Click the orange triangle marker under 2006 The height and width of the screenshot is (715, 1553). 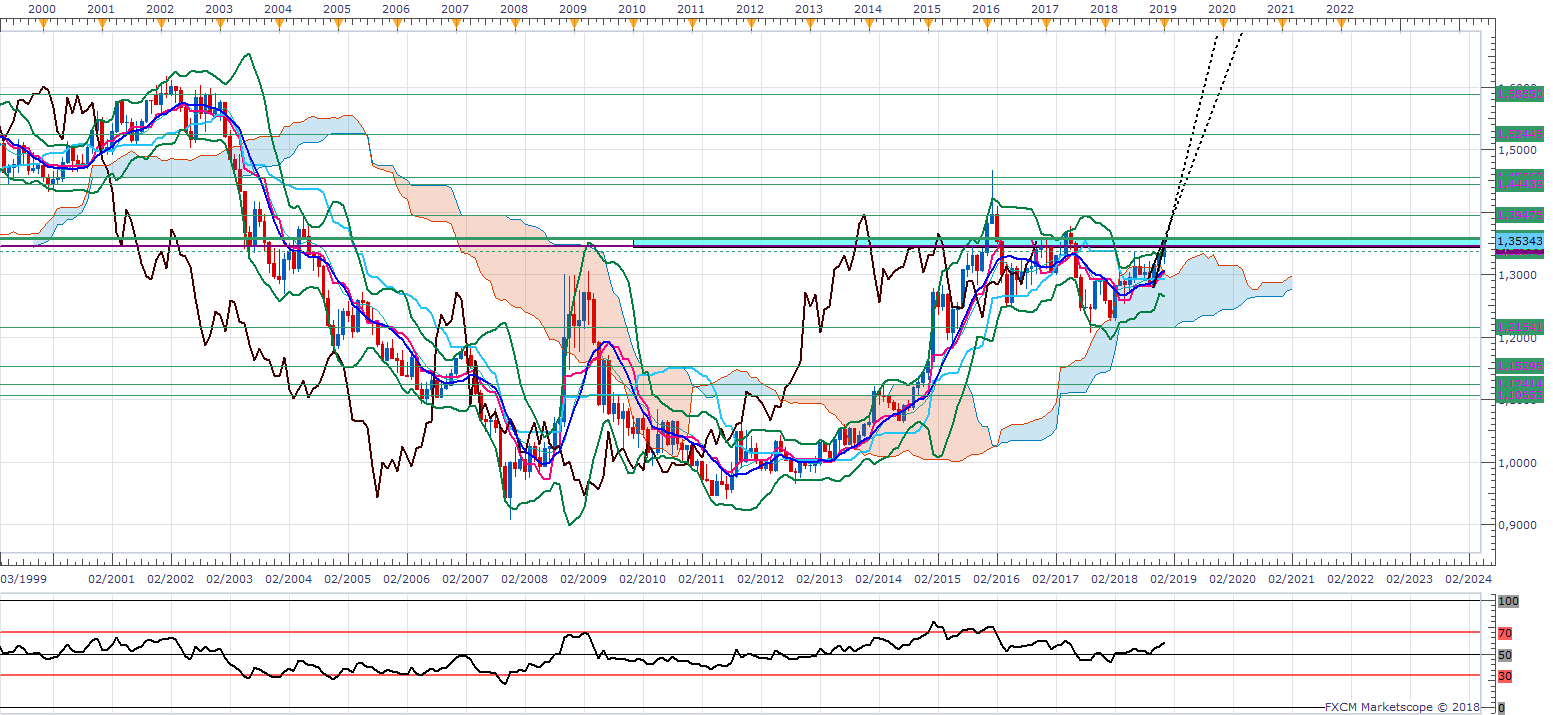(396, 25)
